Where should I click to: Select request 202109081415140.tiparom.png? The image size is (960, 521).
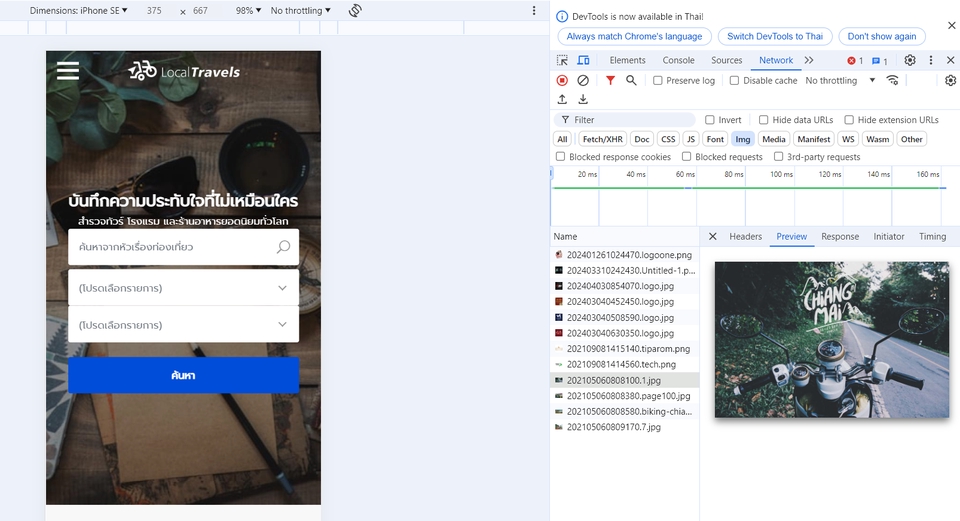(624, 348)
